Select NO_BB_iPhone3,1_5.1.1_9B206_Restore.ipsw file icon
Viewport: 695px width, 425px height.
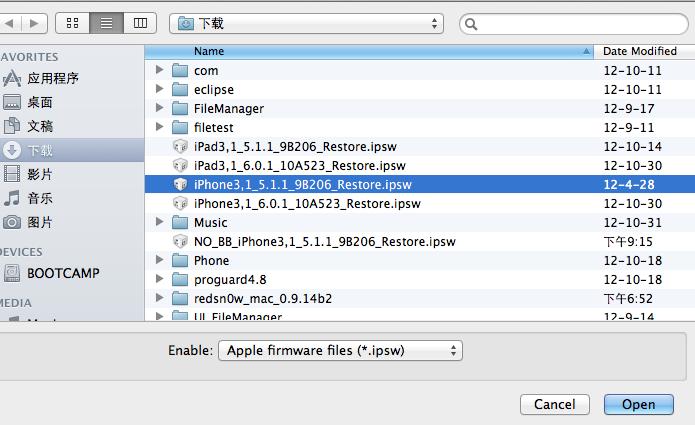coord(180,242)
